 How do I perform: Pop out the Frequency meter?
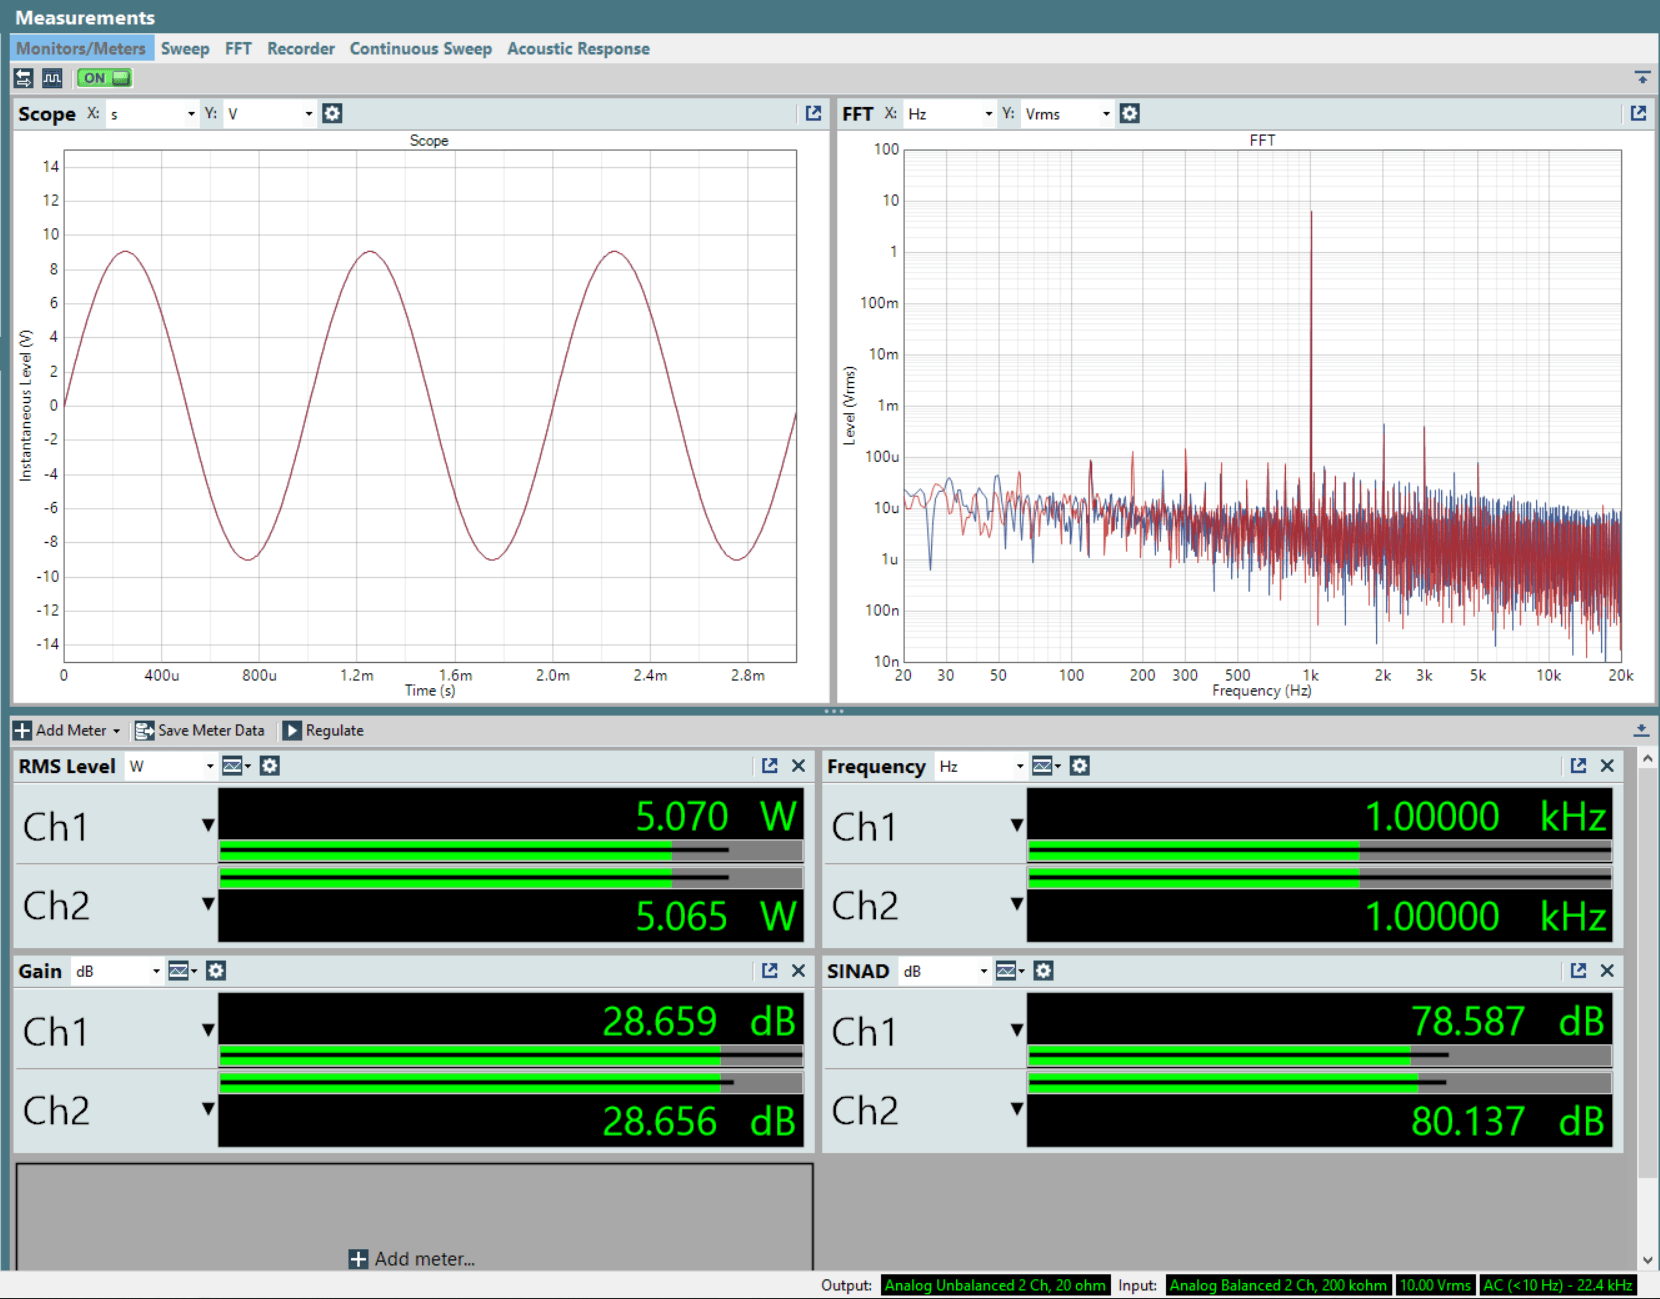point(1578,766)
